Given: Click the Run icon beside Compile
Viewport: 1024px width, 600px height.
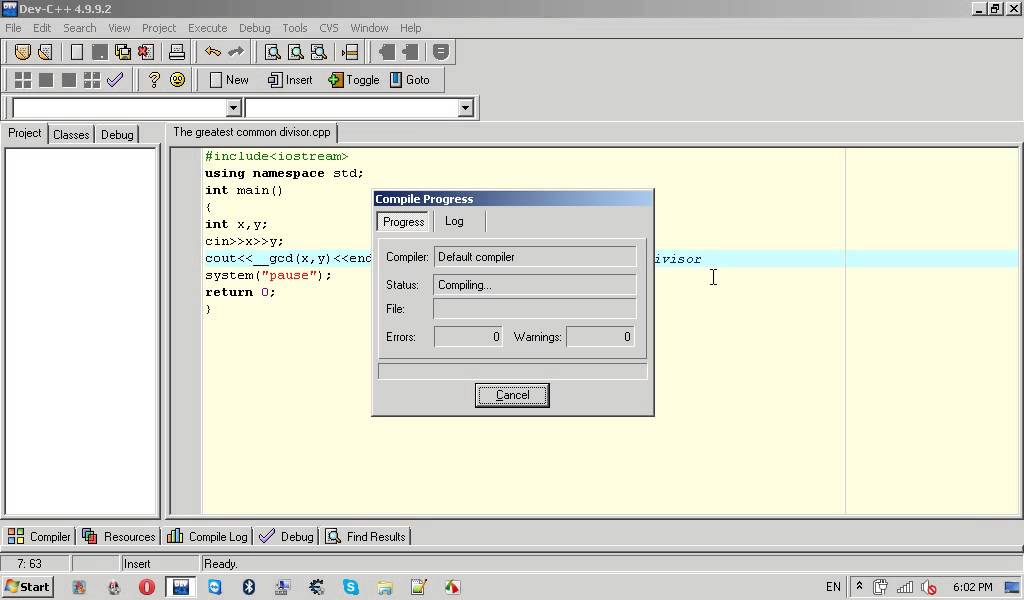Looking at the screenshot, I should point(46,80).
